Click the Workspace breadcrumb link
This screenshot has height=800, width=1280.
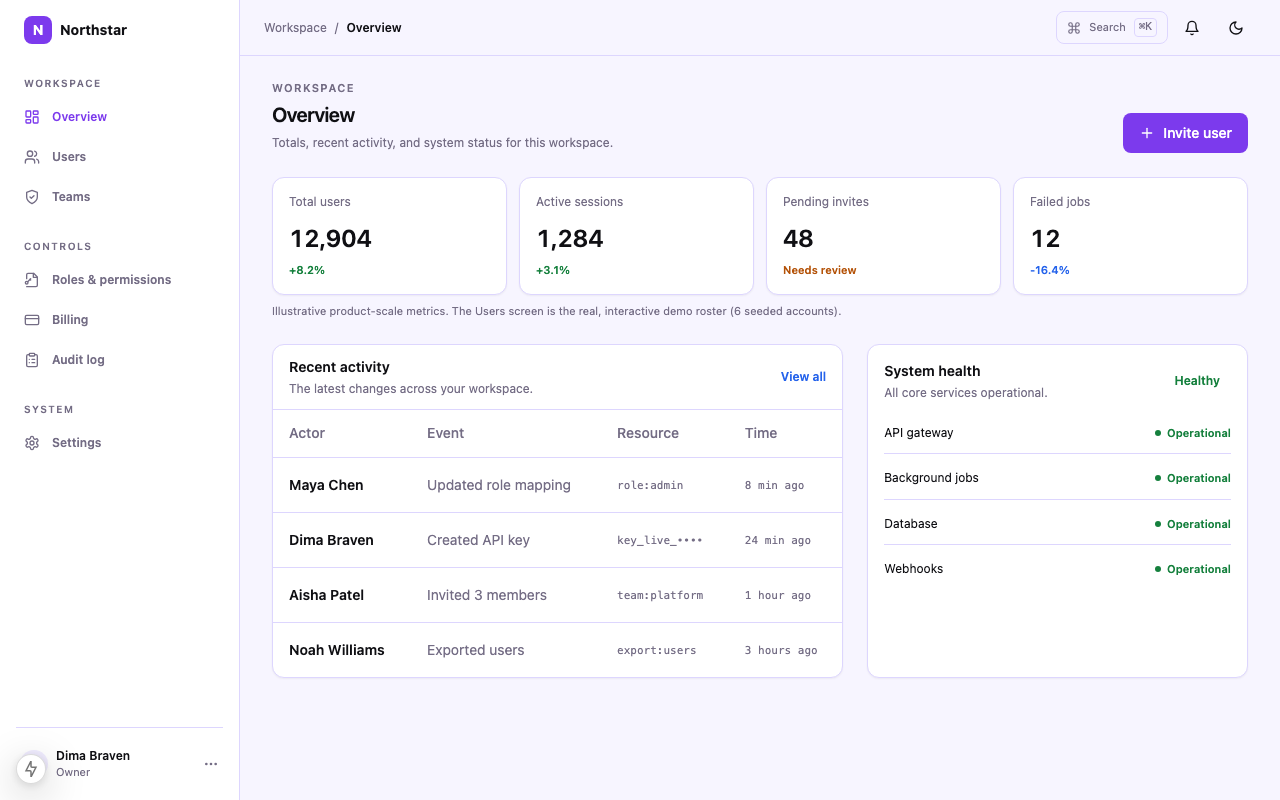(x=295, y=28)
